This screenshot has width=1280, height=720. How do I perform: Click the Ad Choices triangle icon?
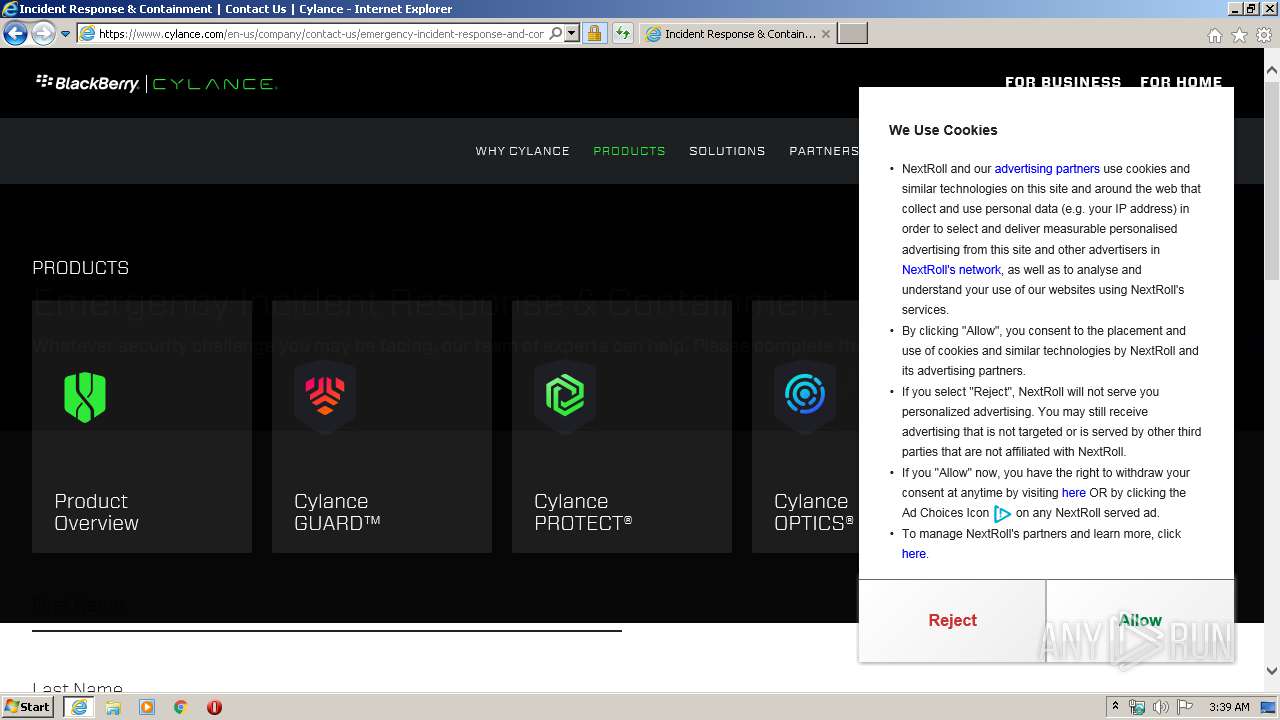[x=1002, y=514]
